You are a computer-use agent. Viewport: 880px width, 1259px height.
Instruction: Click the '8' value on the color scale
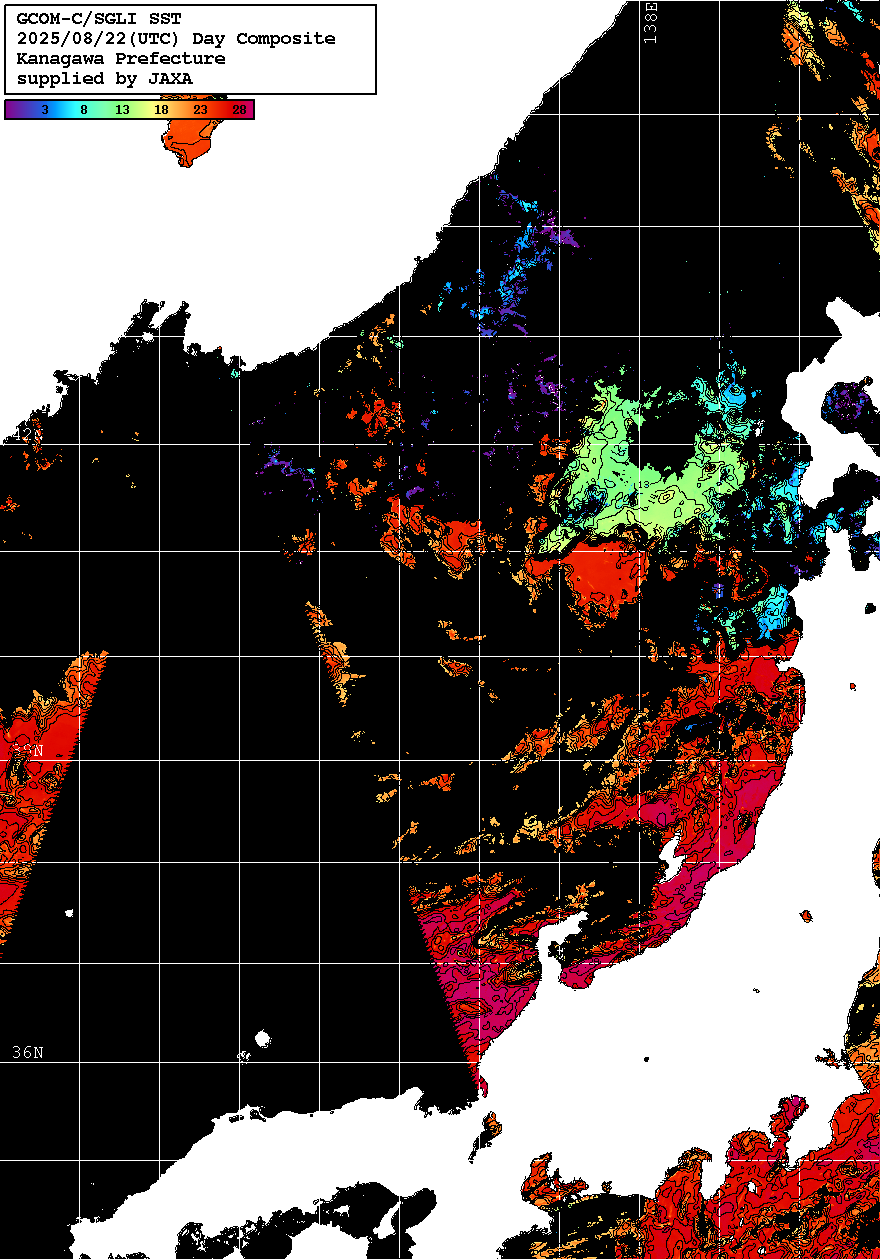pyautogui.click(x=83, y=110)
